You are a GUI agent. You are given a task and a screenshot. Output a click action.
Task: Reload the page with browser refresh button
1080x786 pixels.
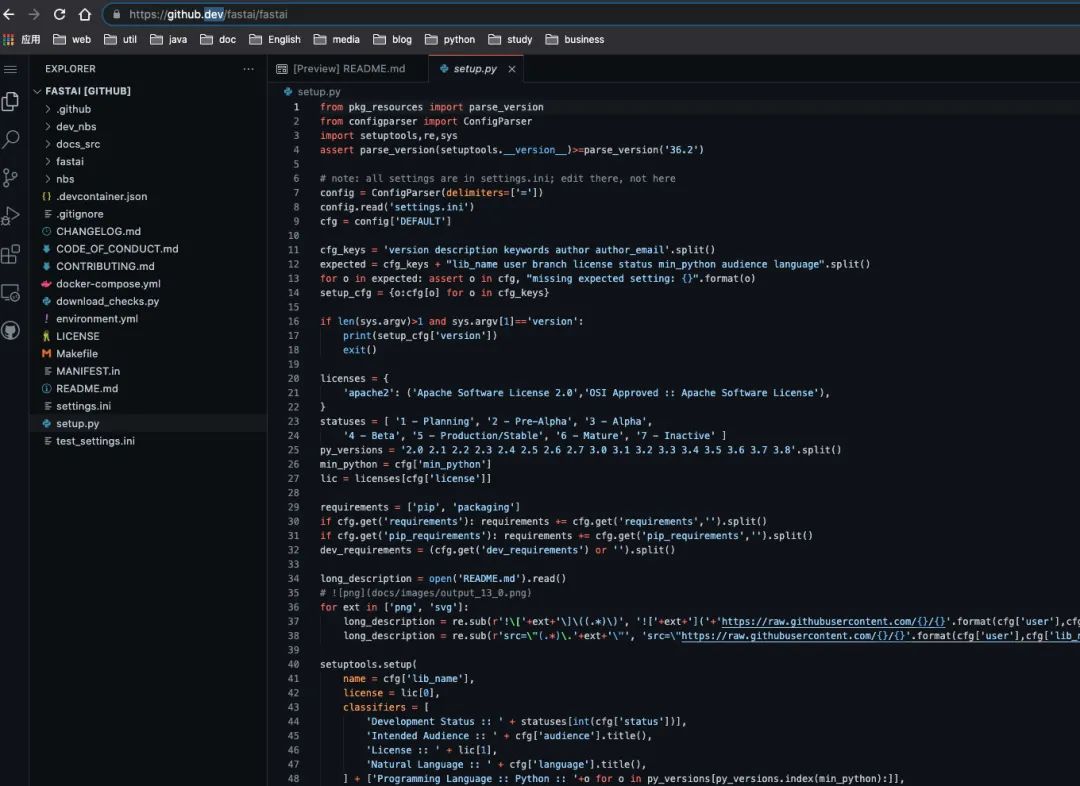tap(59, 14)
